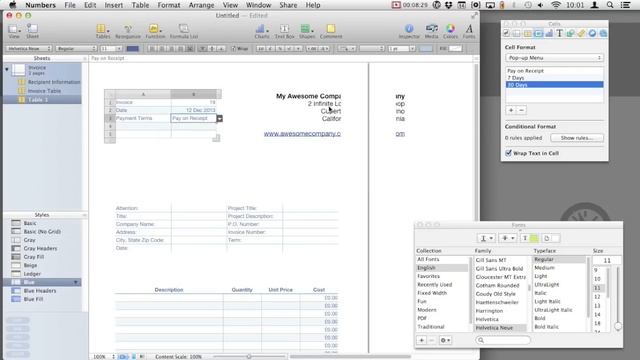The image size is (640, 360).
Task: Switch to Chart inspector tab
Action: pos(549,33)
